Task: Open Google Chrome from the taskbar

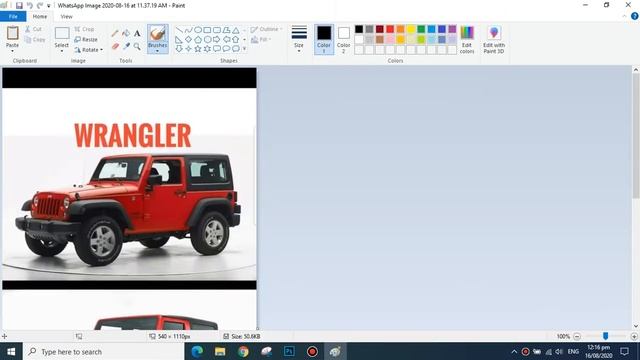Action: 243,351
